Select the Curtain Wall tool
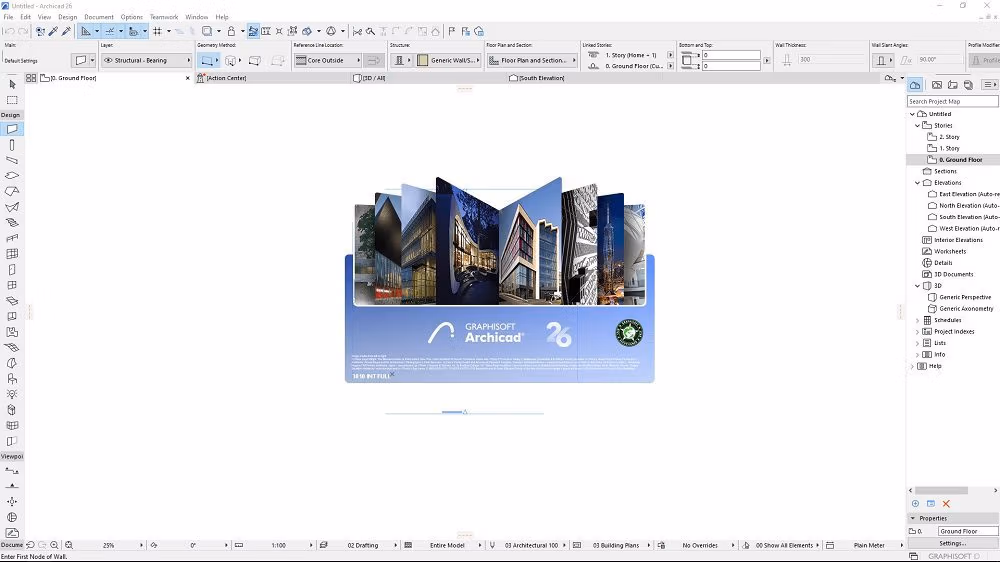This screenshot has width=1000, height=562. point(12,254)
